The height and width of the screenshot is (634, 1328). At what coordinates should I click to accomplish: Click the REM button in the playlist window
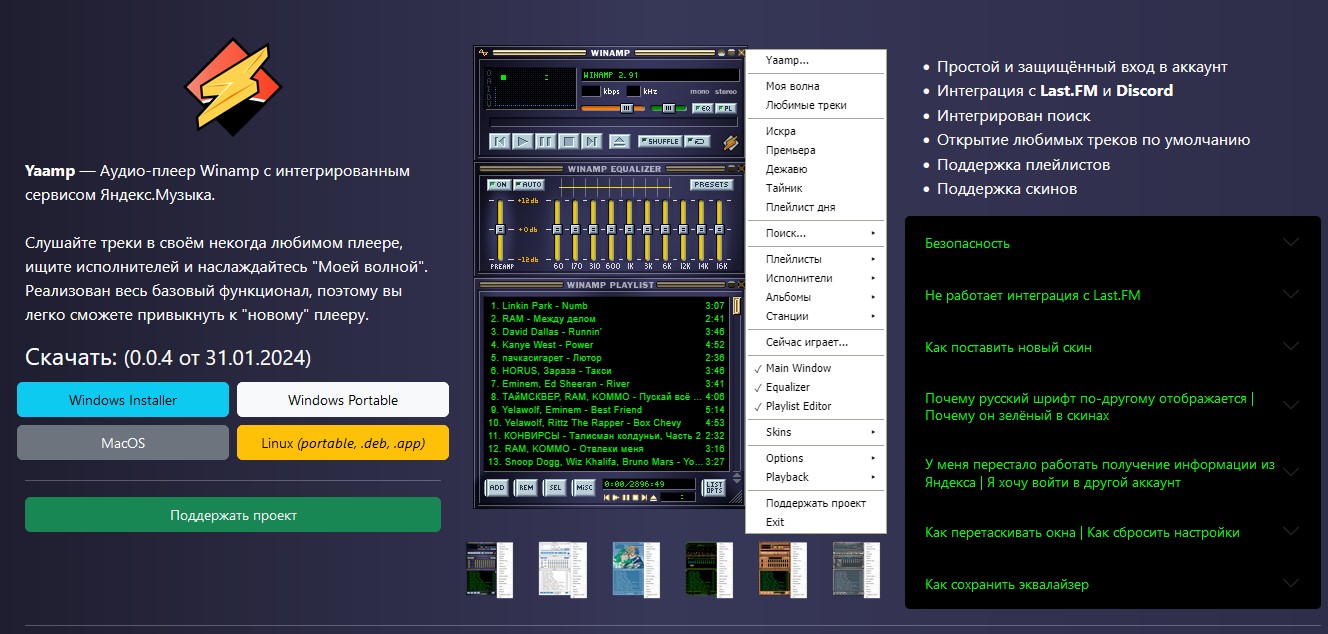[x=525, y=487]
